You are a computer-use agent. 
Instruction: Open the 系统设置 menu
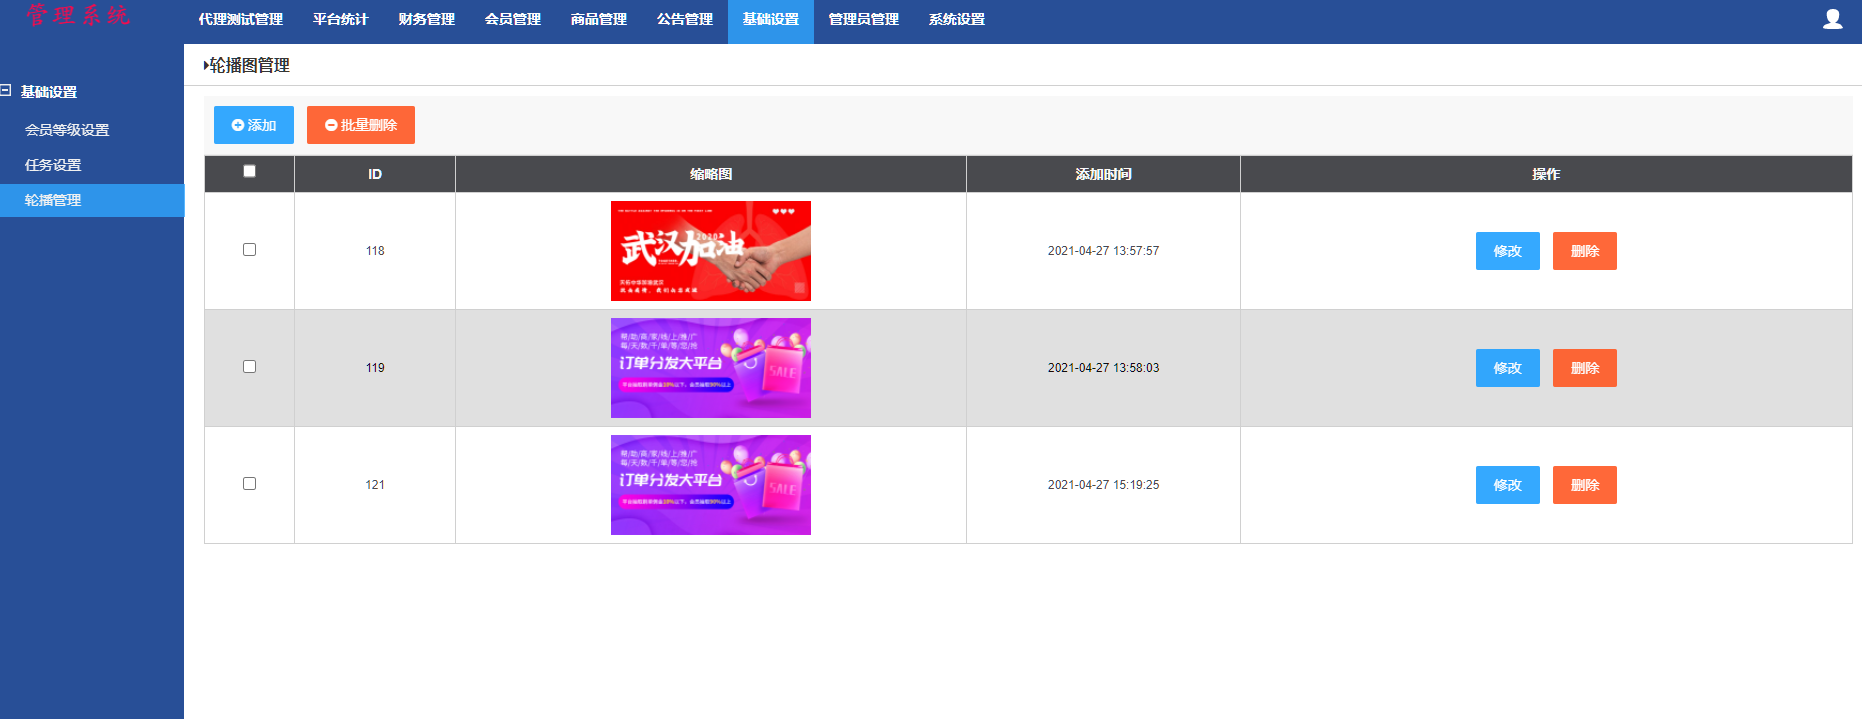point(956,20)
